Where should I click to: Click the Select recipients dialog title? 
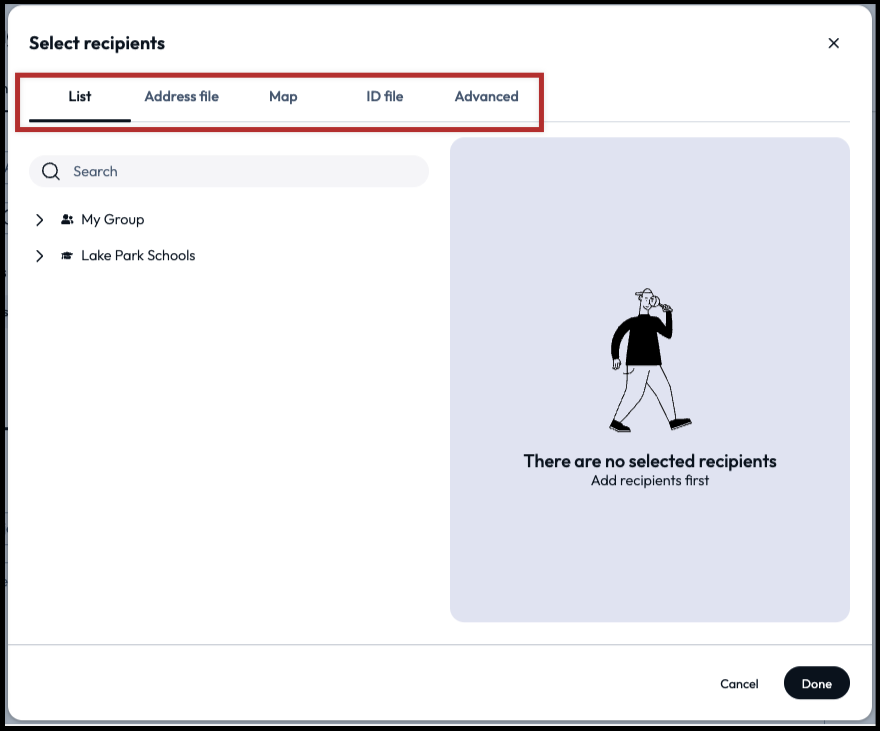click(x=96, y=43)
